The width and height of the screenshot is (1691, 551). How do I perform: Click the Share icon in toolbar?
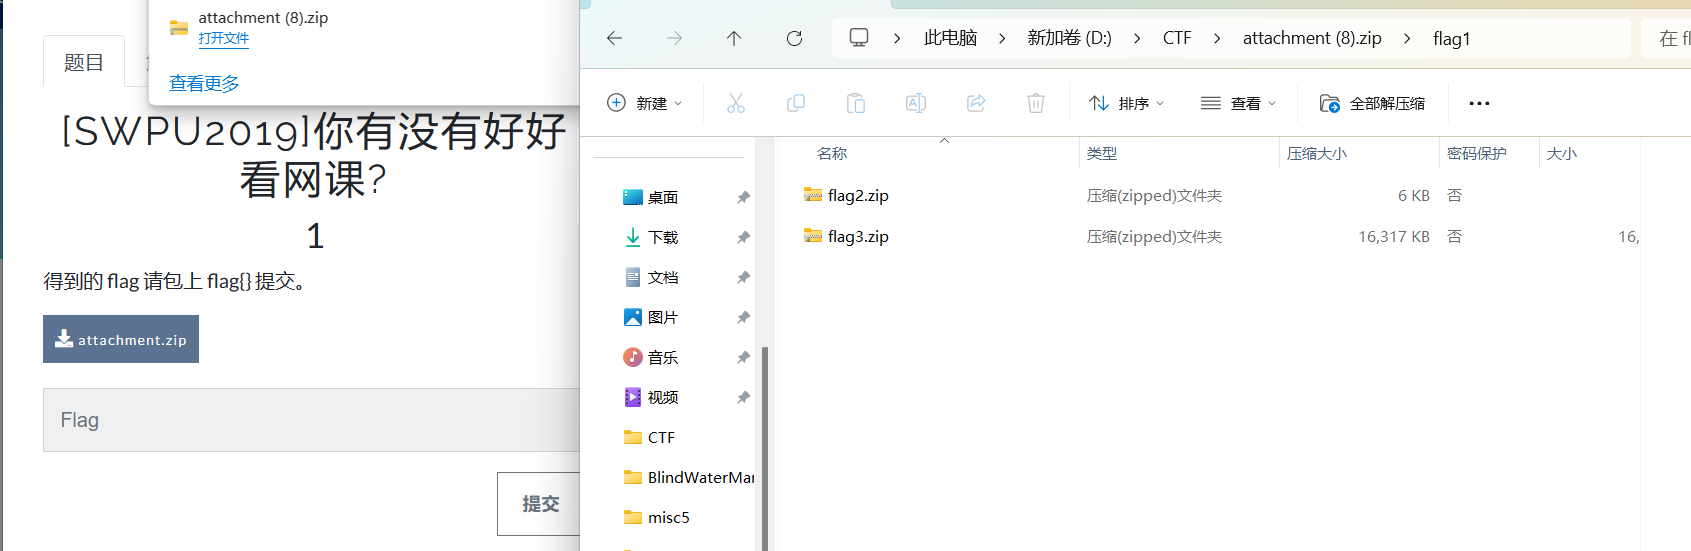click(x=976, y=103)
